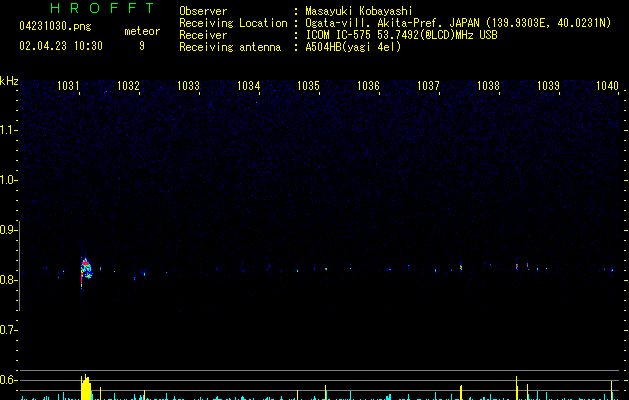The width and height of the screenshot is (629, 400).
Task: Click the HROFFT title text
Action: [x=102, y=8]
